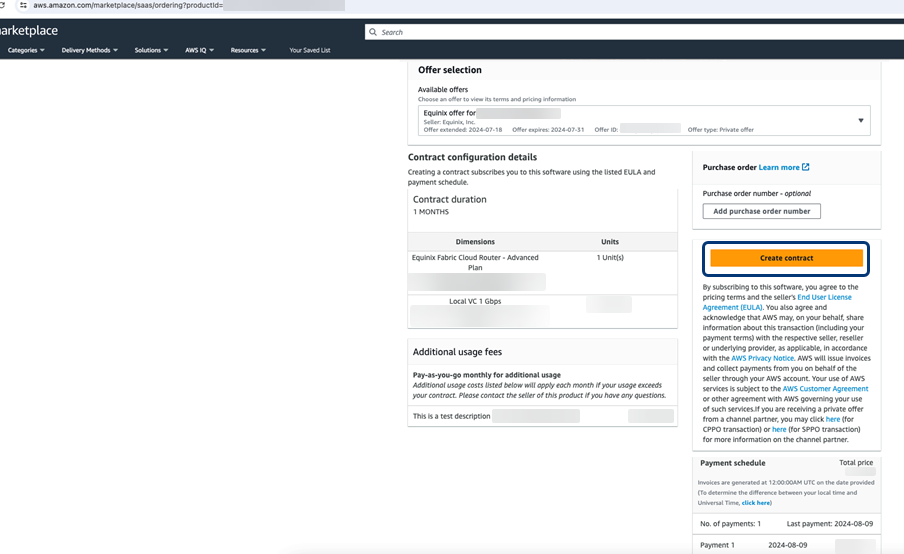This screenshot has width=904, height=554.
Task: Click 'Pay-as-you-go monthly for additional usage' text
Action: pos(487,375)
